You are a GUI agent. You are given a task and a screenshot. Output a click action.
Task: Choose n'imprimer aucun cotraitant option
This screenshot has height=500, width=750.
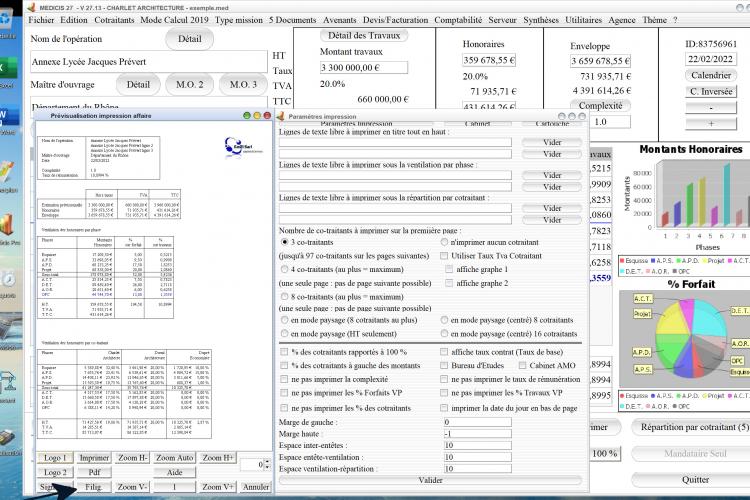[x=444, y=242]
